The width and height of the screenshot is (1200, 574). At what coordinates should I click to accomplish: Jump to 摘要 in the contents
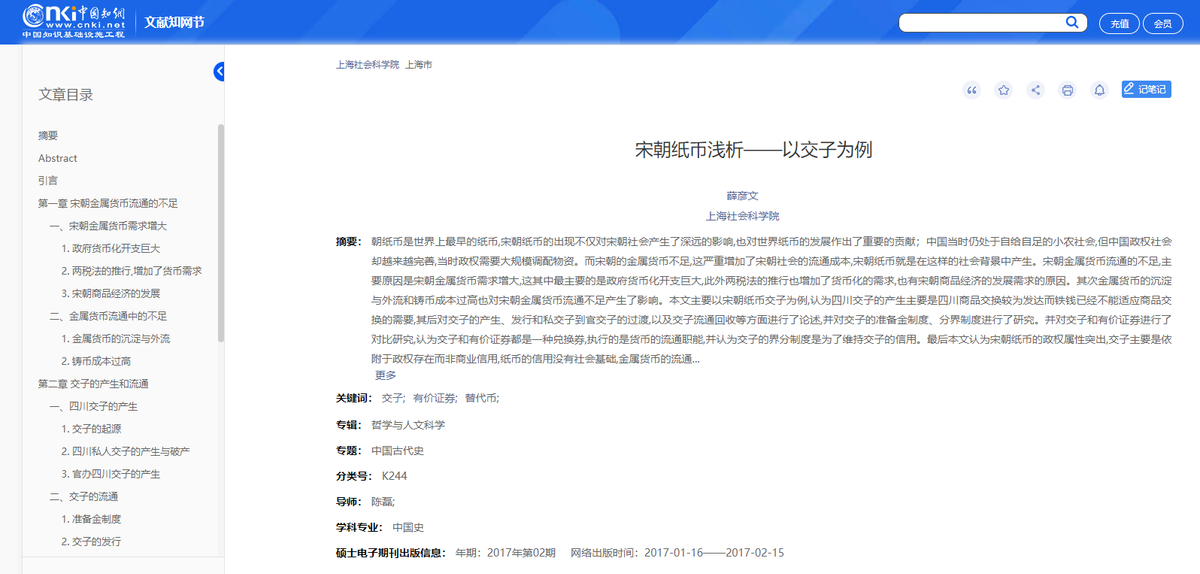(48, 136)
